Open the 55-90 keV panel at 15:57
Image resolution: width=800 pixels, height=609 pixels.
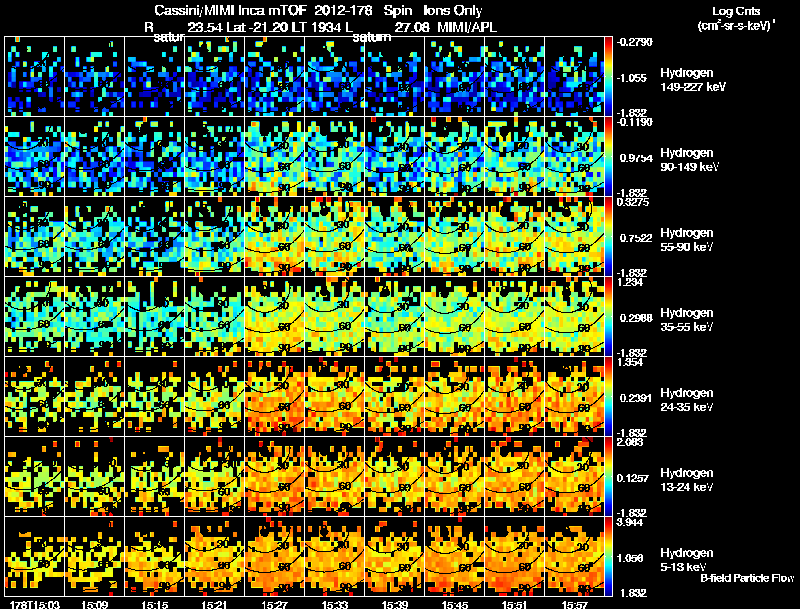click(x=574, y=236)
